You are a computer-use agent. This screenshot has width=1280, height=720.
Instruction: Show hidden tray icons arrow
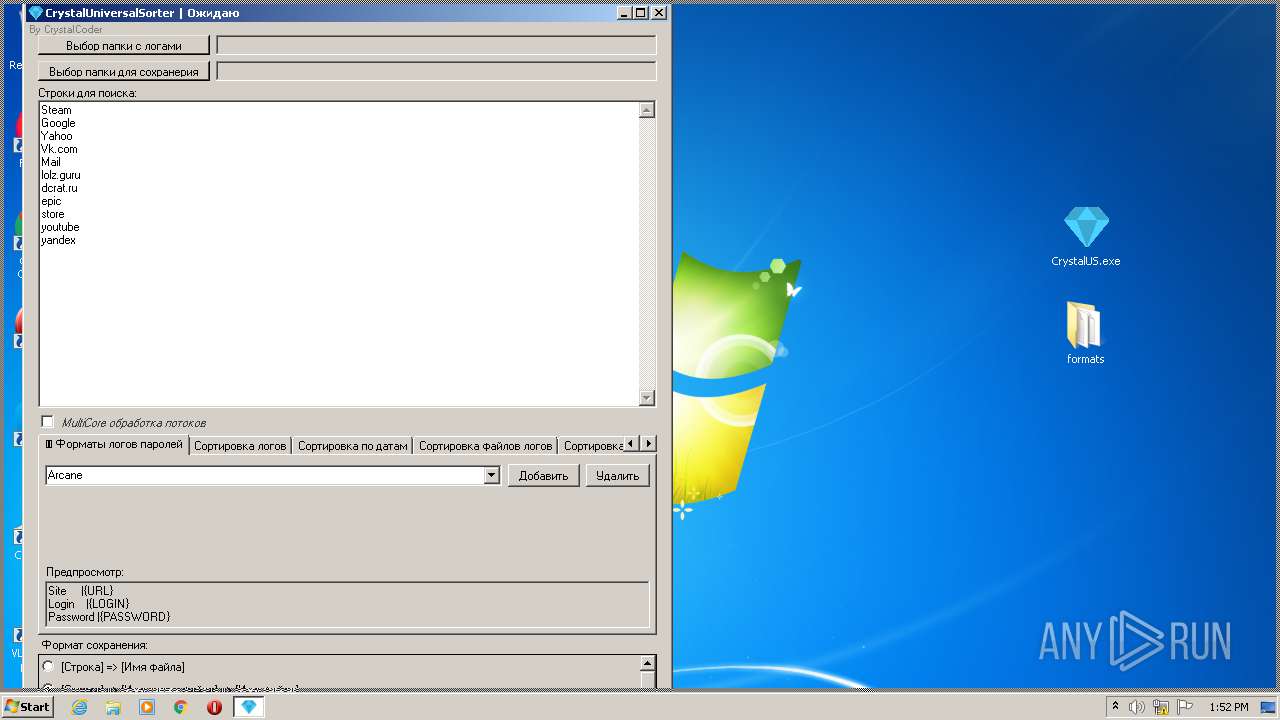(x=1115, y=707)
